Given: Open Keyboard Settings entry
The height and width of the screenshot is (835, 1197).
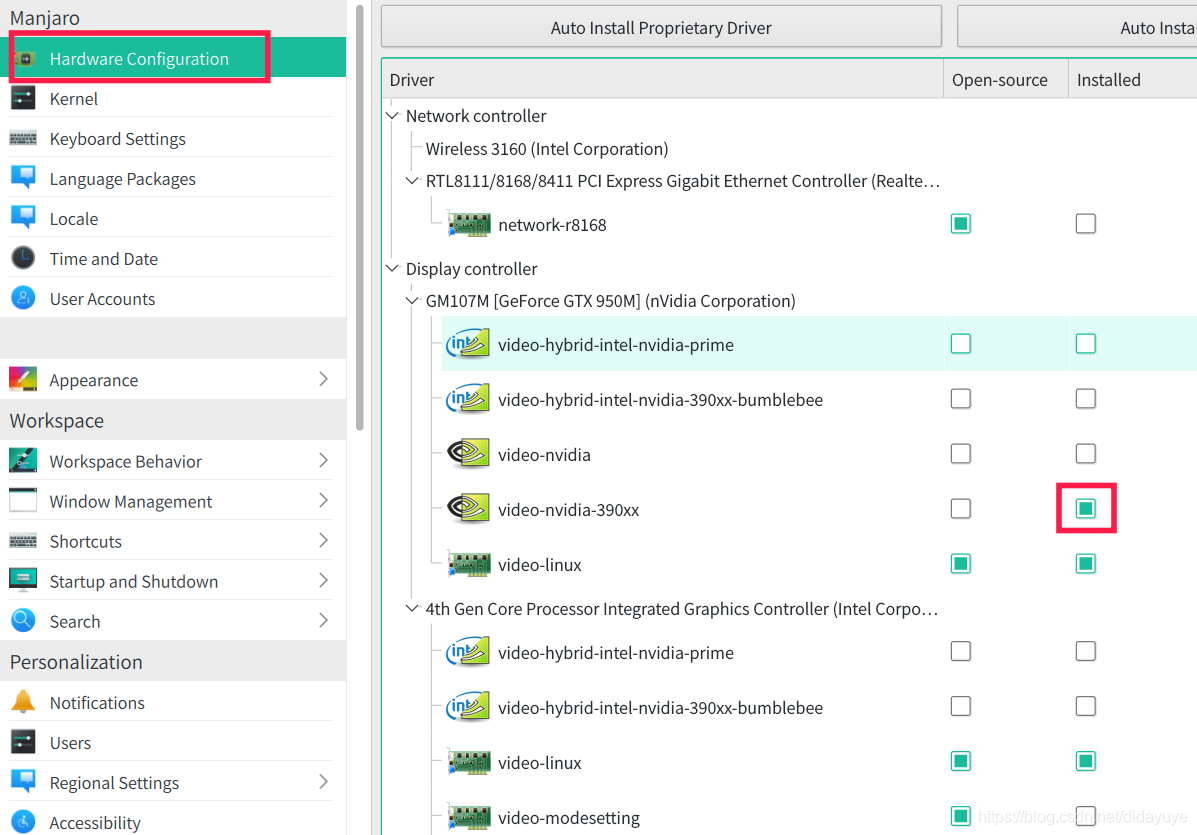Looking at the screenshot, I should tap(173, 138).
